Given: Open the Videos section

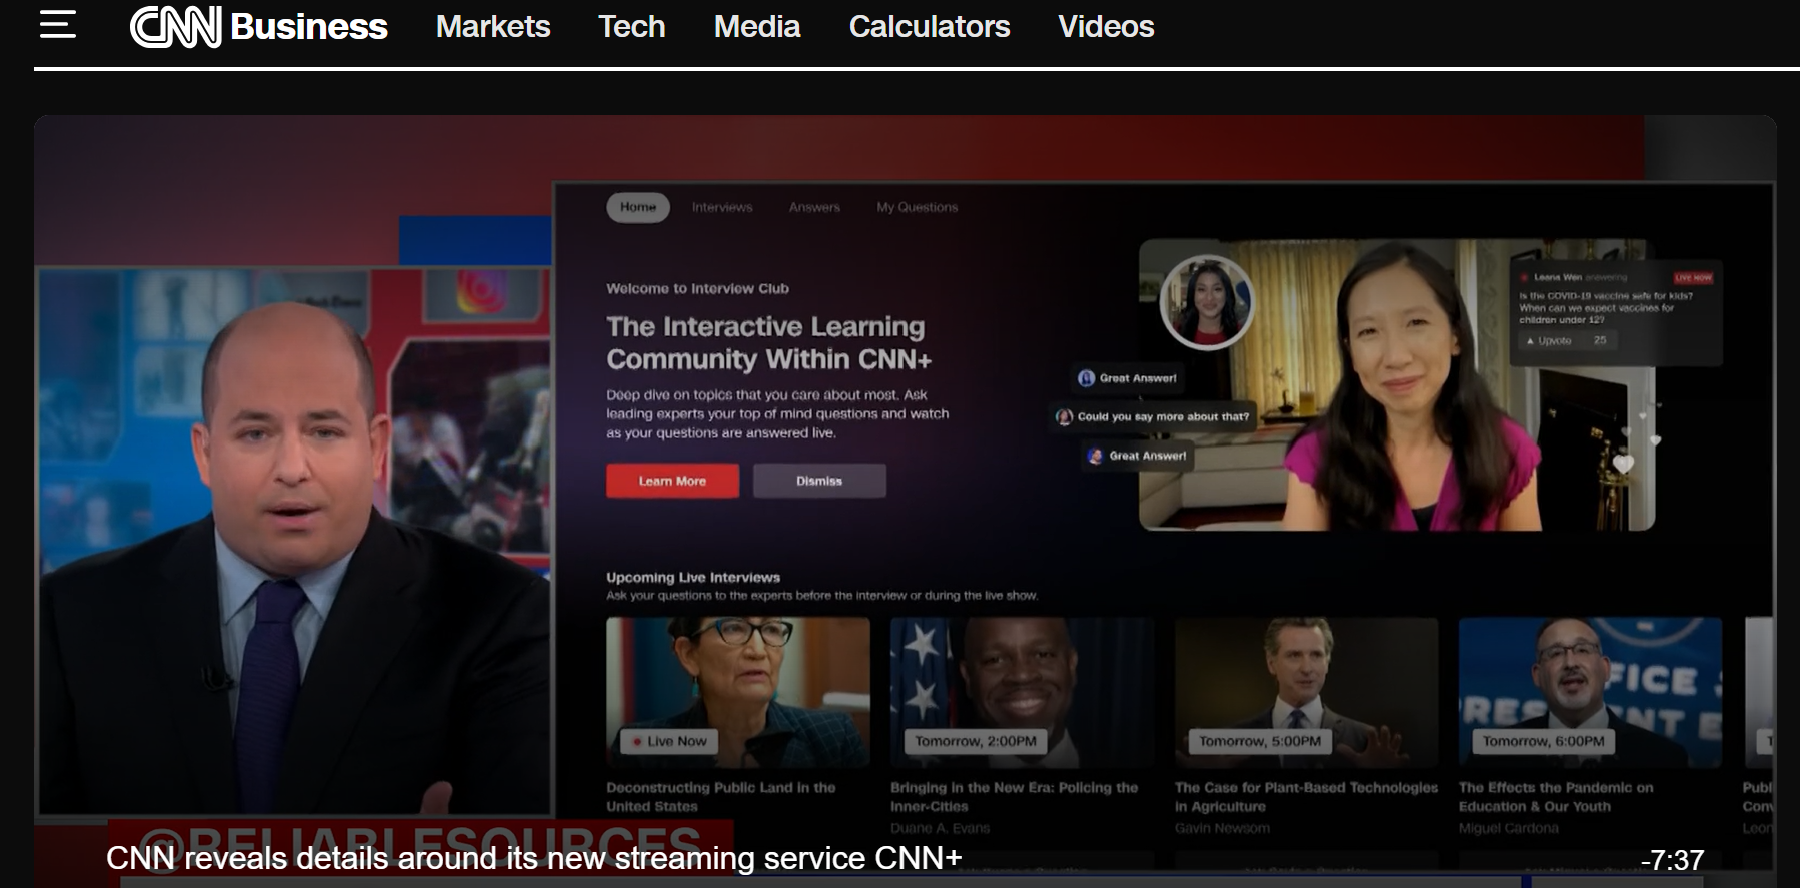Looking at the screenshot, I should pos(1106,27).
